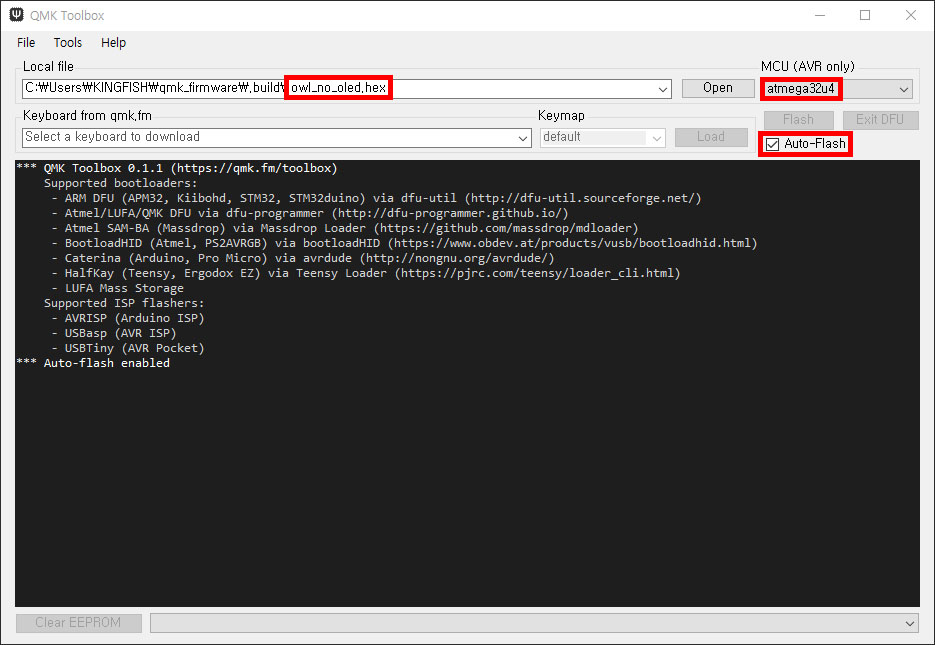Click the Load keymap button
The width and height of the screenshot is (935, 645).
coord(711,137)
